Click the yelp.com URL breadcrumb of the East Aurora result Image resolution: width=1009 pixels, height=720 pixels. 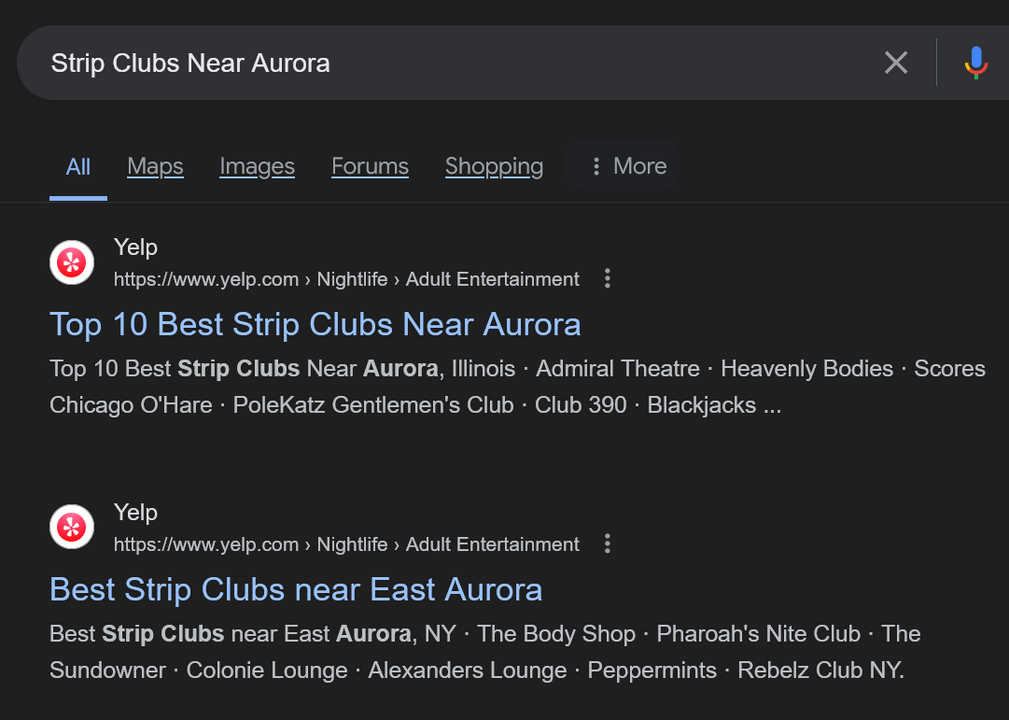[346, 545]
